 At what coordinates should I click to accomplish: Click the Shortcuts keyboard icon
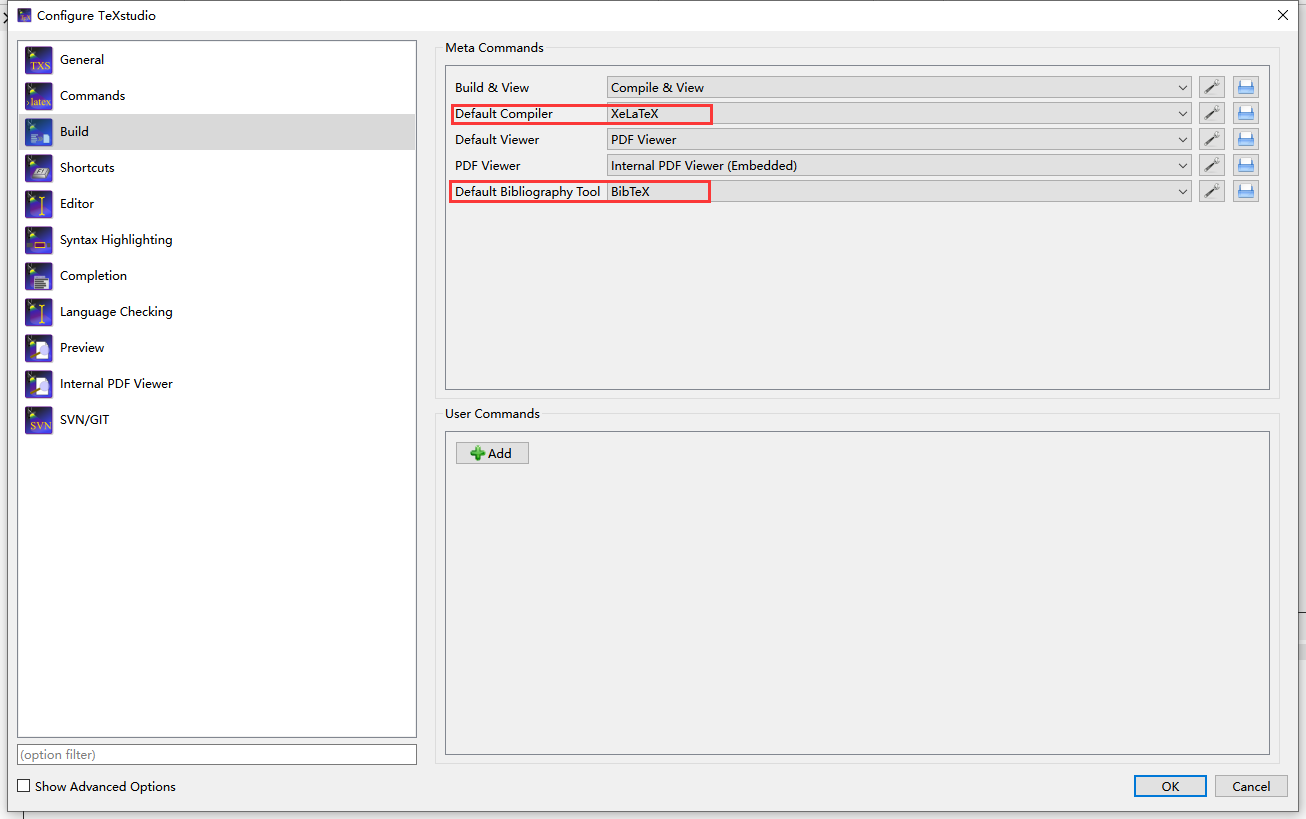tap(39, 168)
